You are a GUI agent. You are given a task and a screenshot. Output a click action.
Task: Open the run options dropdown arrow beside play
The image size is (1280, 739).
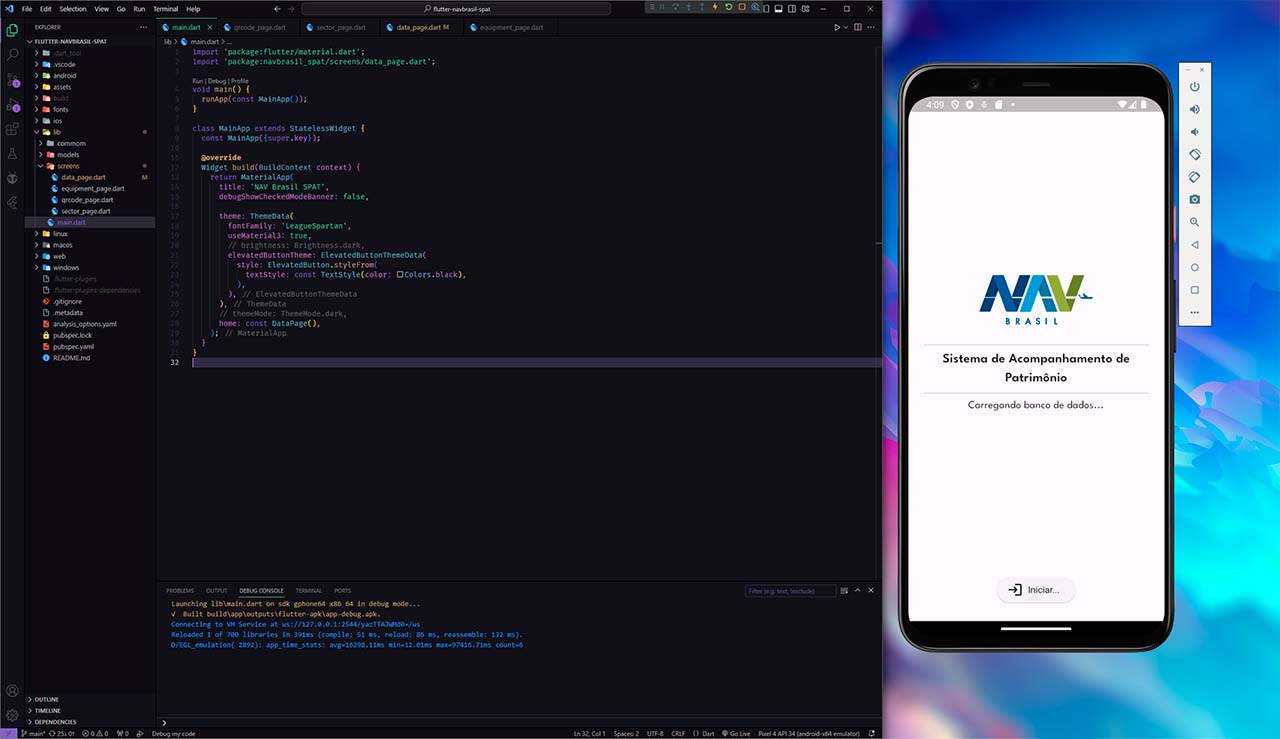[846, 27]
